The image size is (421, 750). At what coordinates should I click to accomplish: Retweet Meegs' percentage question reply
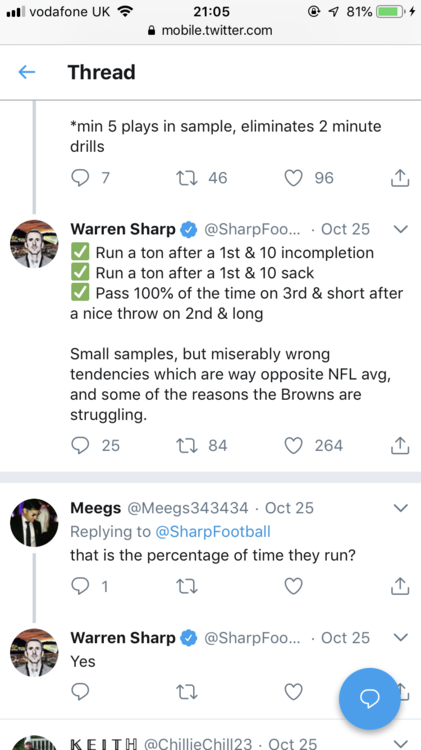187,586
